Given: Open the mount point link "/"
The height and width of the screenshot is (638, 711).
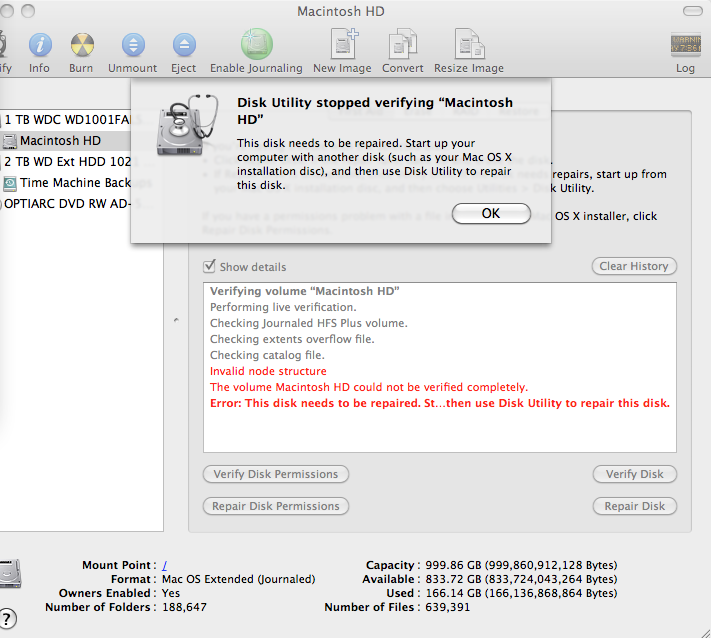Looking at the screenshot, I should pos(165,565).
